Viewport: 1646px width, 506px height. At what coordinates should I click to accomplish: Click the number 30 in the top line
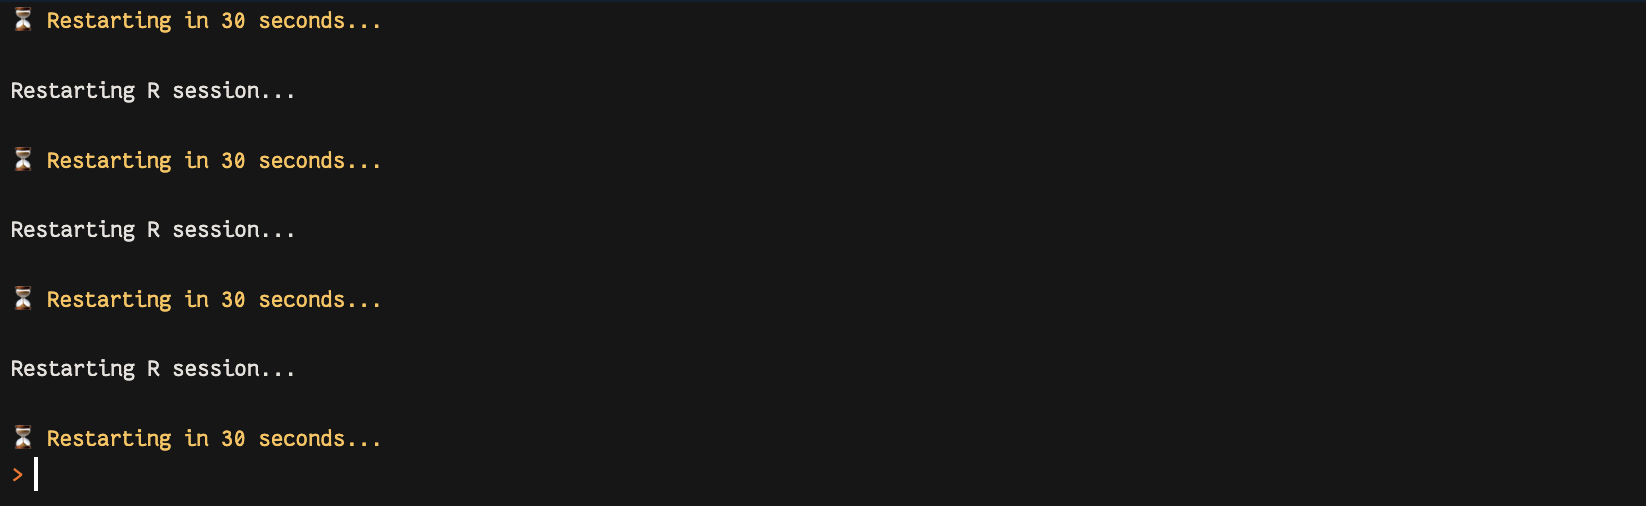click(x=233, y=21)
